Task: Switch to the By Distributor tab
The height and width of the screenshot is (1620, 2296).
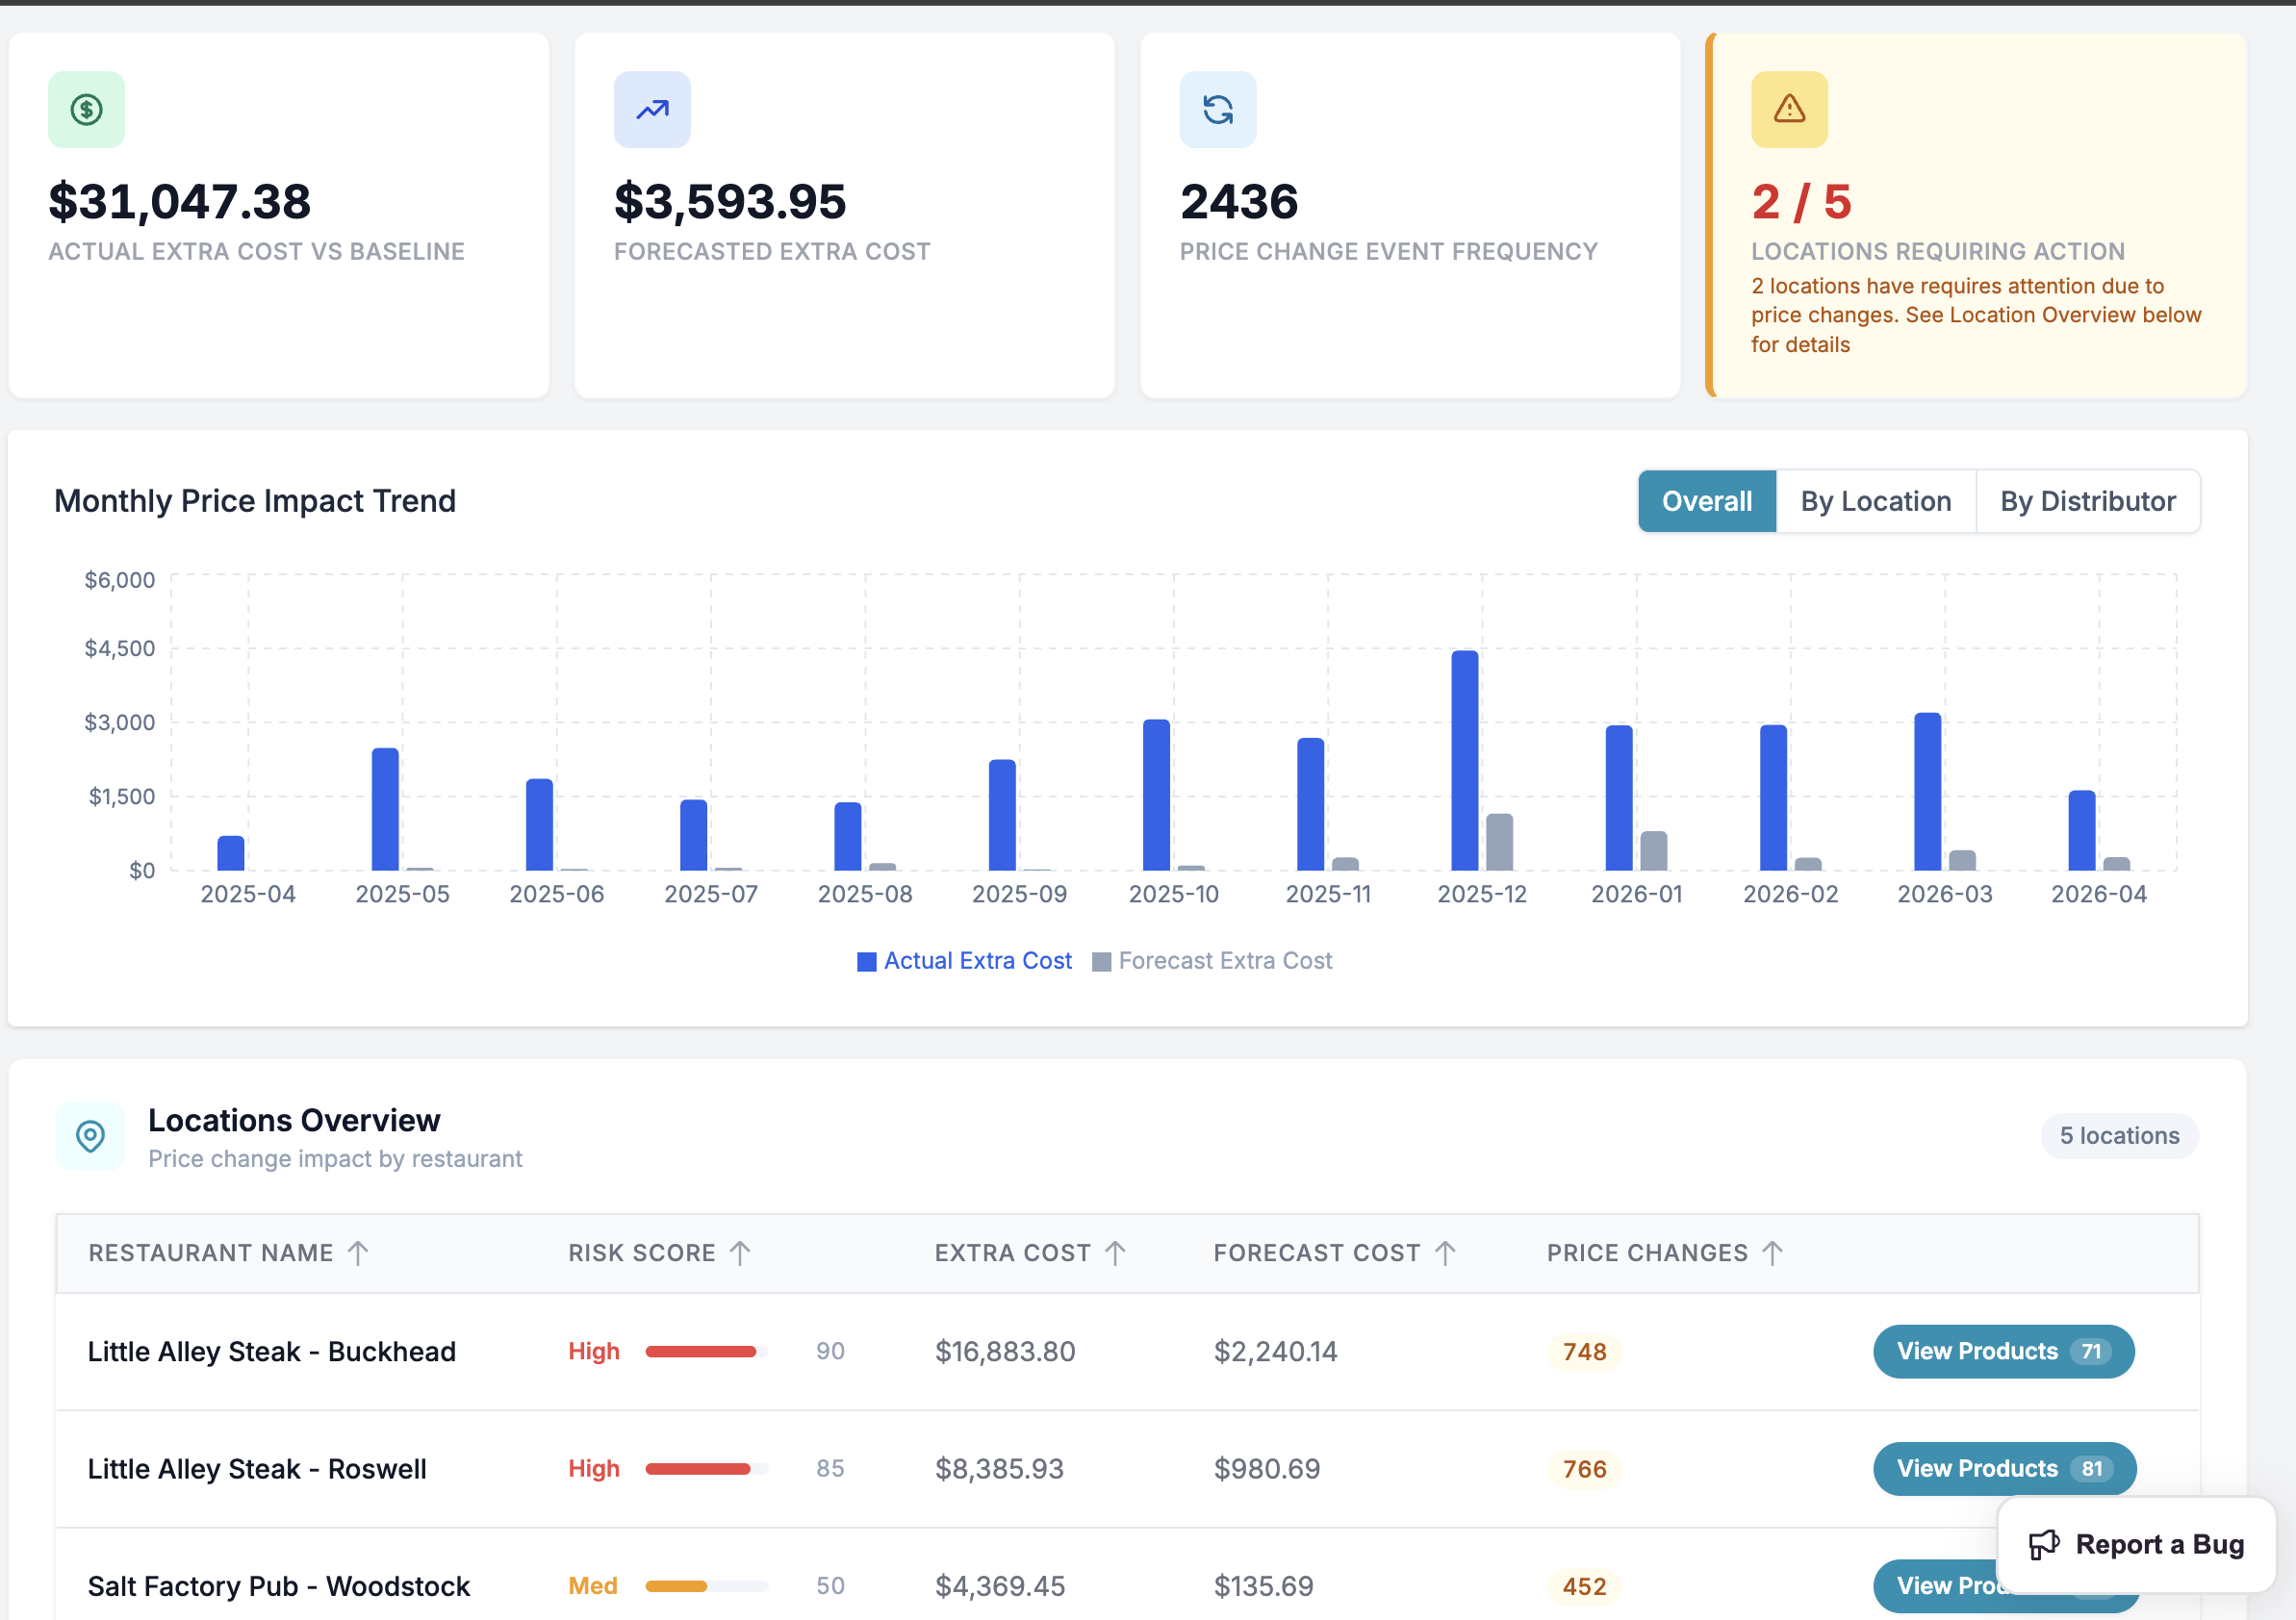Action: 2088,500
